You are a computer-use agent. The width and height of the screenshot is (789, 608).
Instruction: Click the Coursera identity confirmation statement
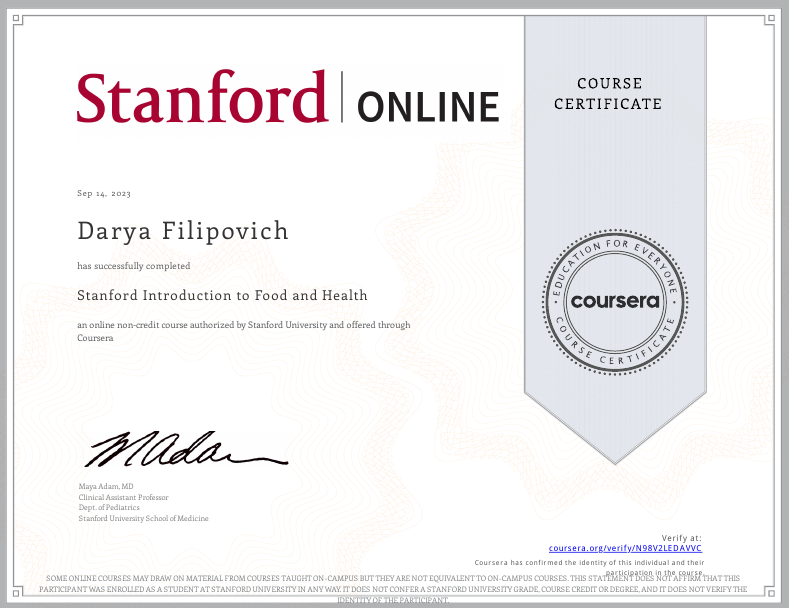tap(589, 563)
